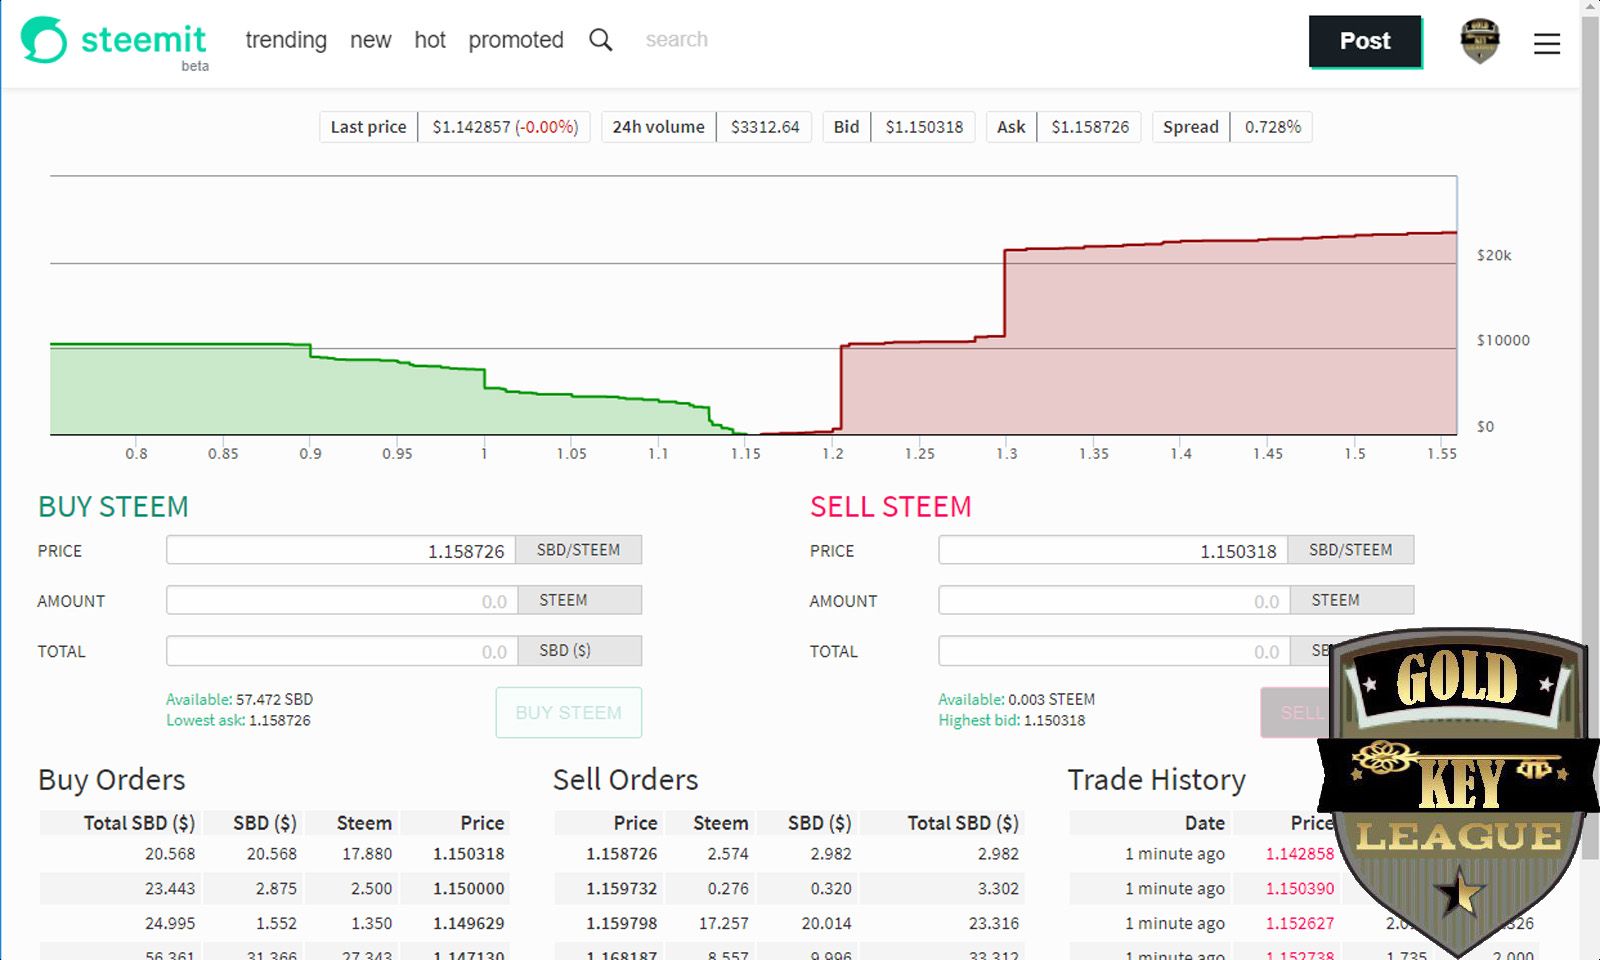Click the BUY STEEM button

(x=568, y=712)
